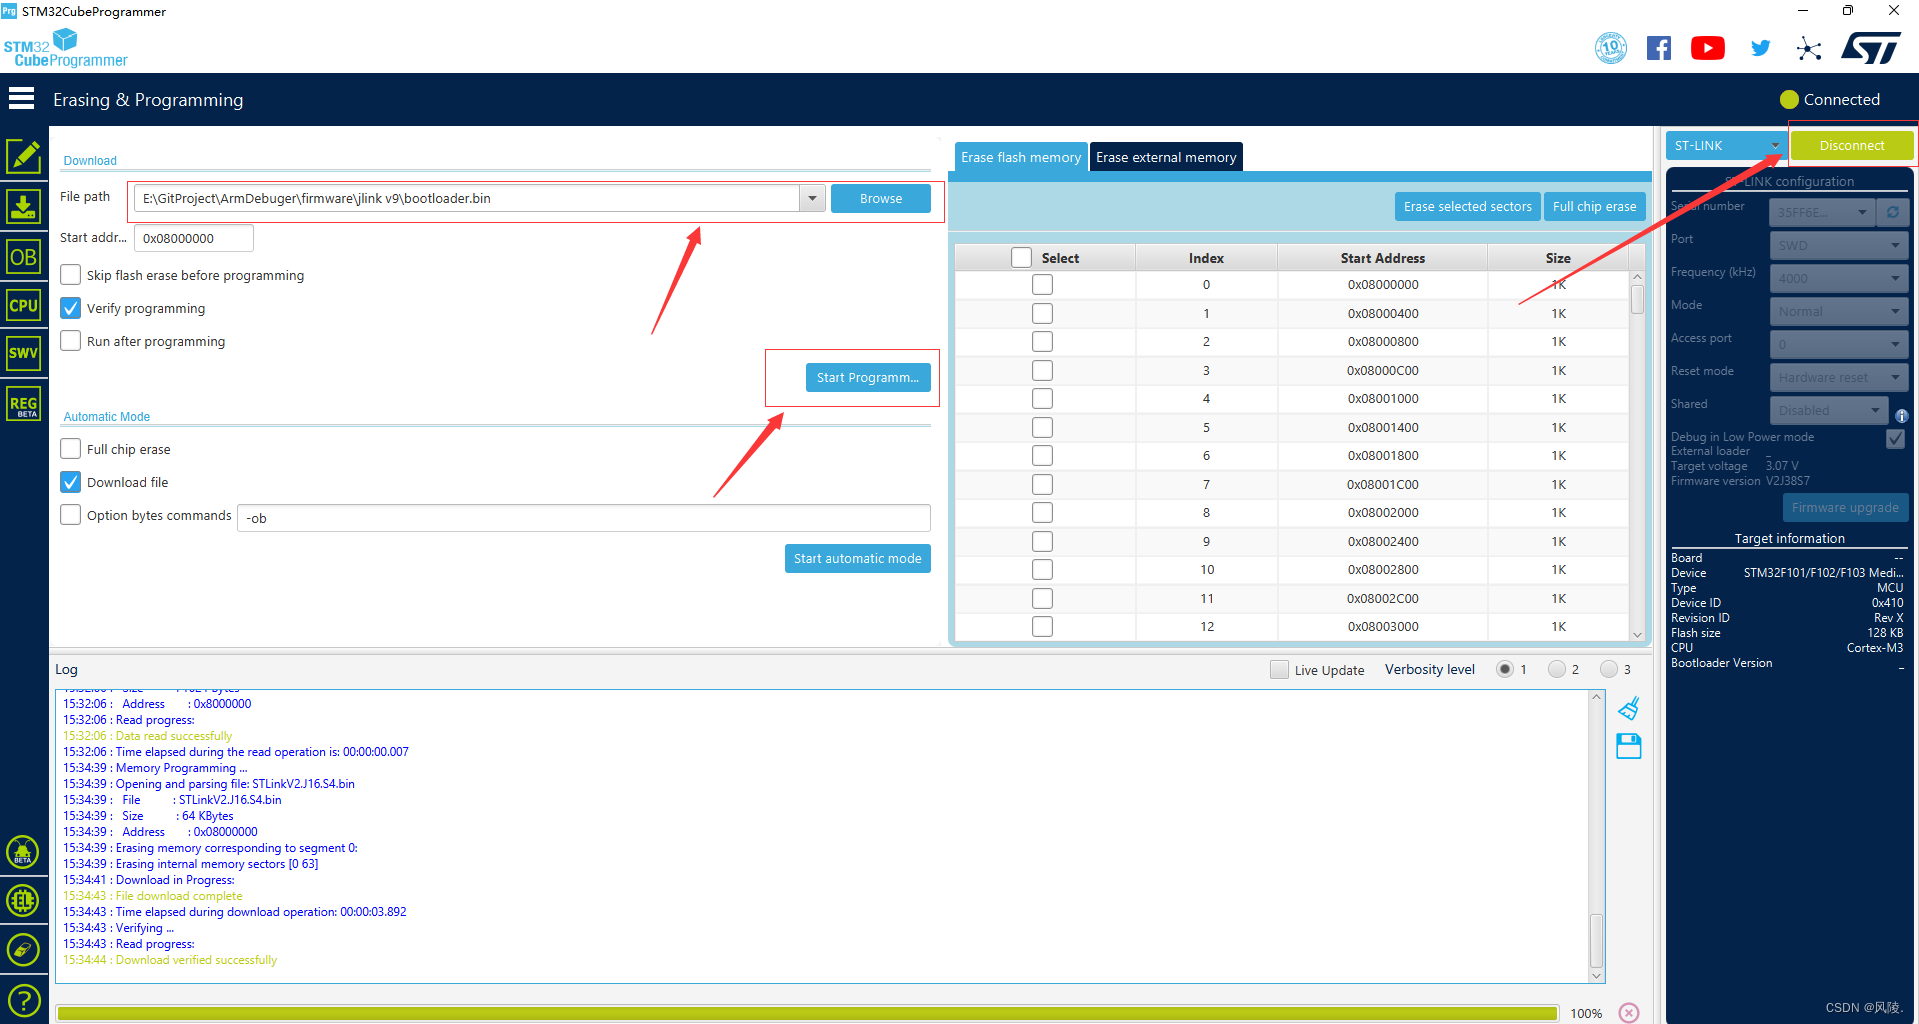This screenshot has width=1919, height=1024.
Task: Open the Access port dropdown
Action: coord(1839,344)
